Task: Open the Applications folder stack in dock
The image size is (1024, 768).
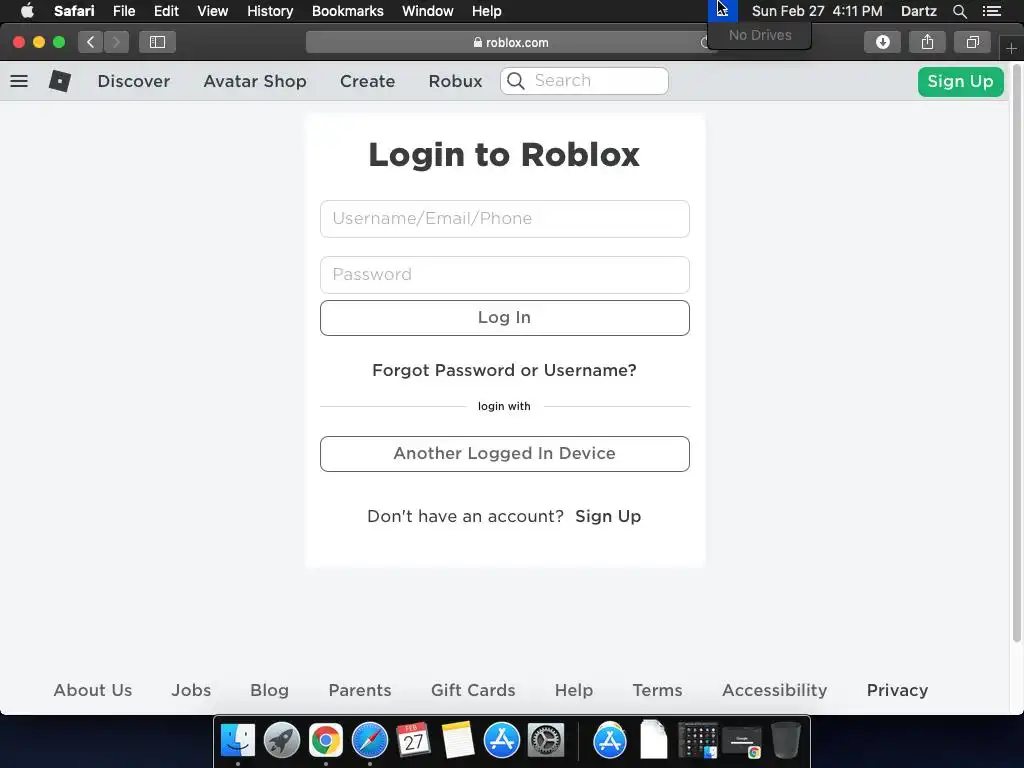Action: [x=610, y=741]
